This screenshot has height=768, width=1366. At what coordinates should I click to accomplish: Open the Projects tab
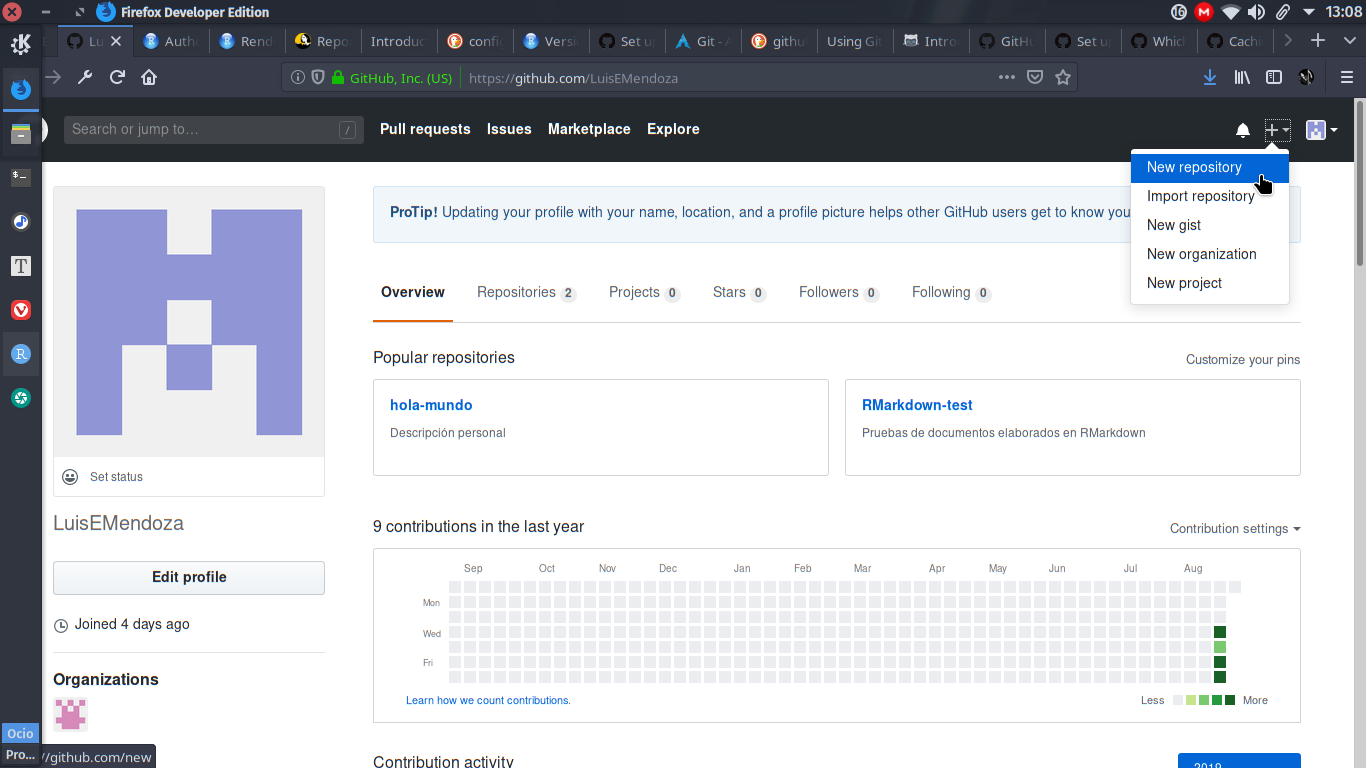click(644, 292)
